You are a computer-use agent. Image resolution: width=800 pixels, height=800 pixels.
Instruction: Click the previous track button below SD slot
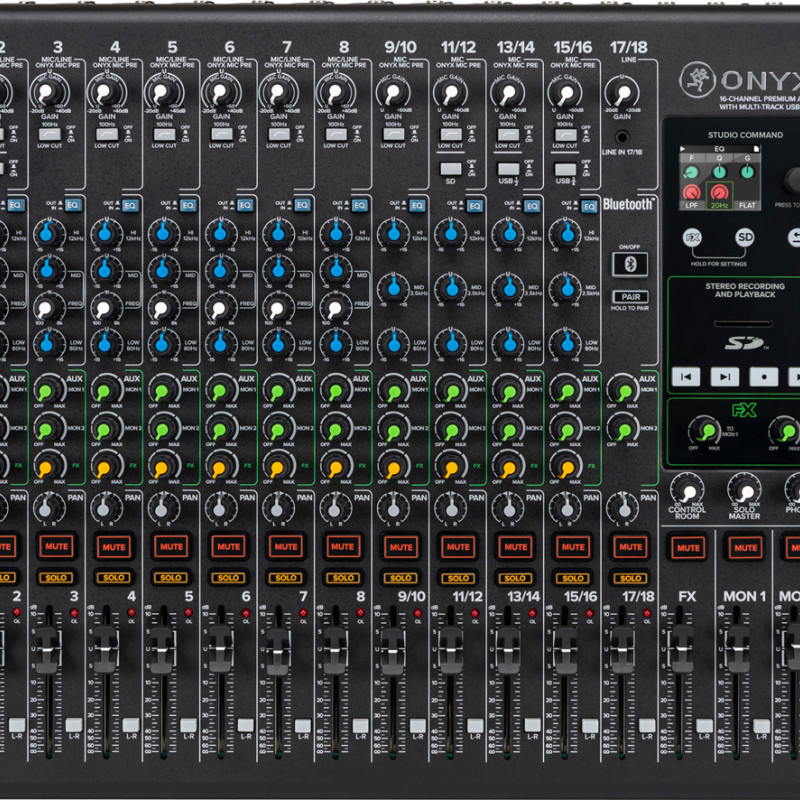[686, 377]
